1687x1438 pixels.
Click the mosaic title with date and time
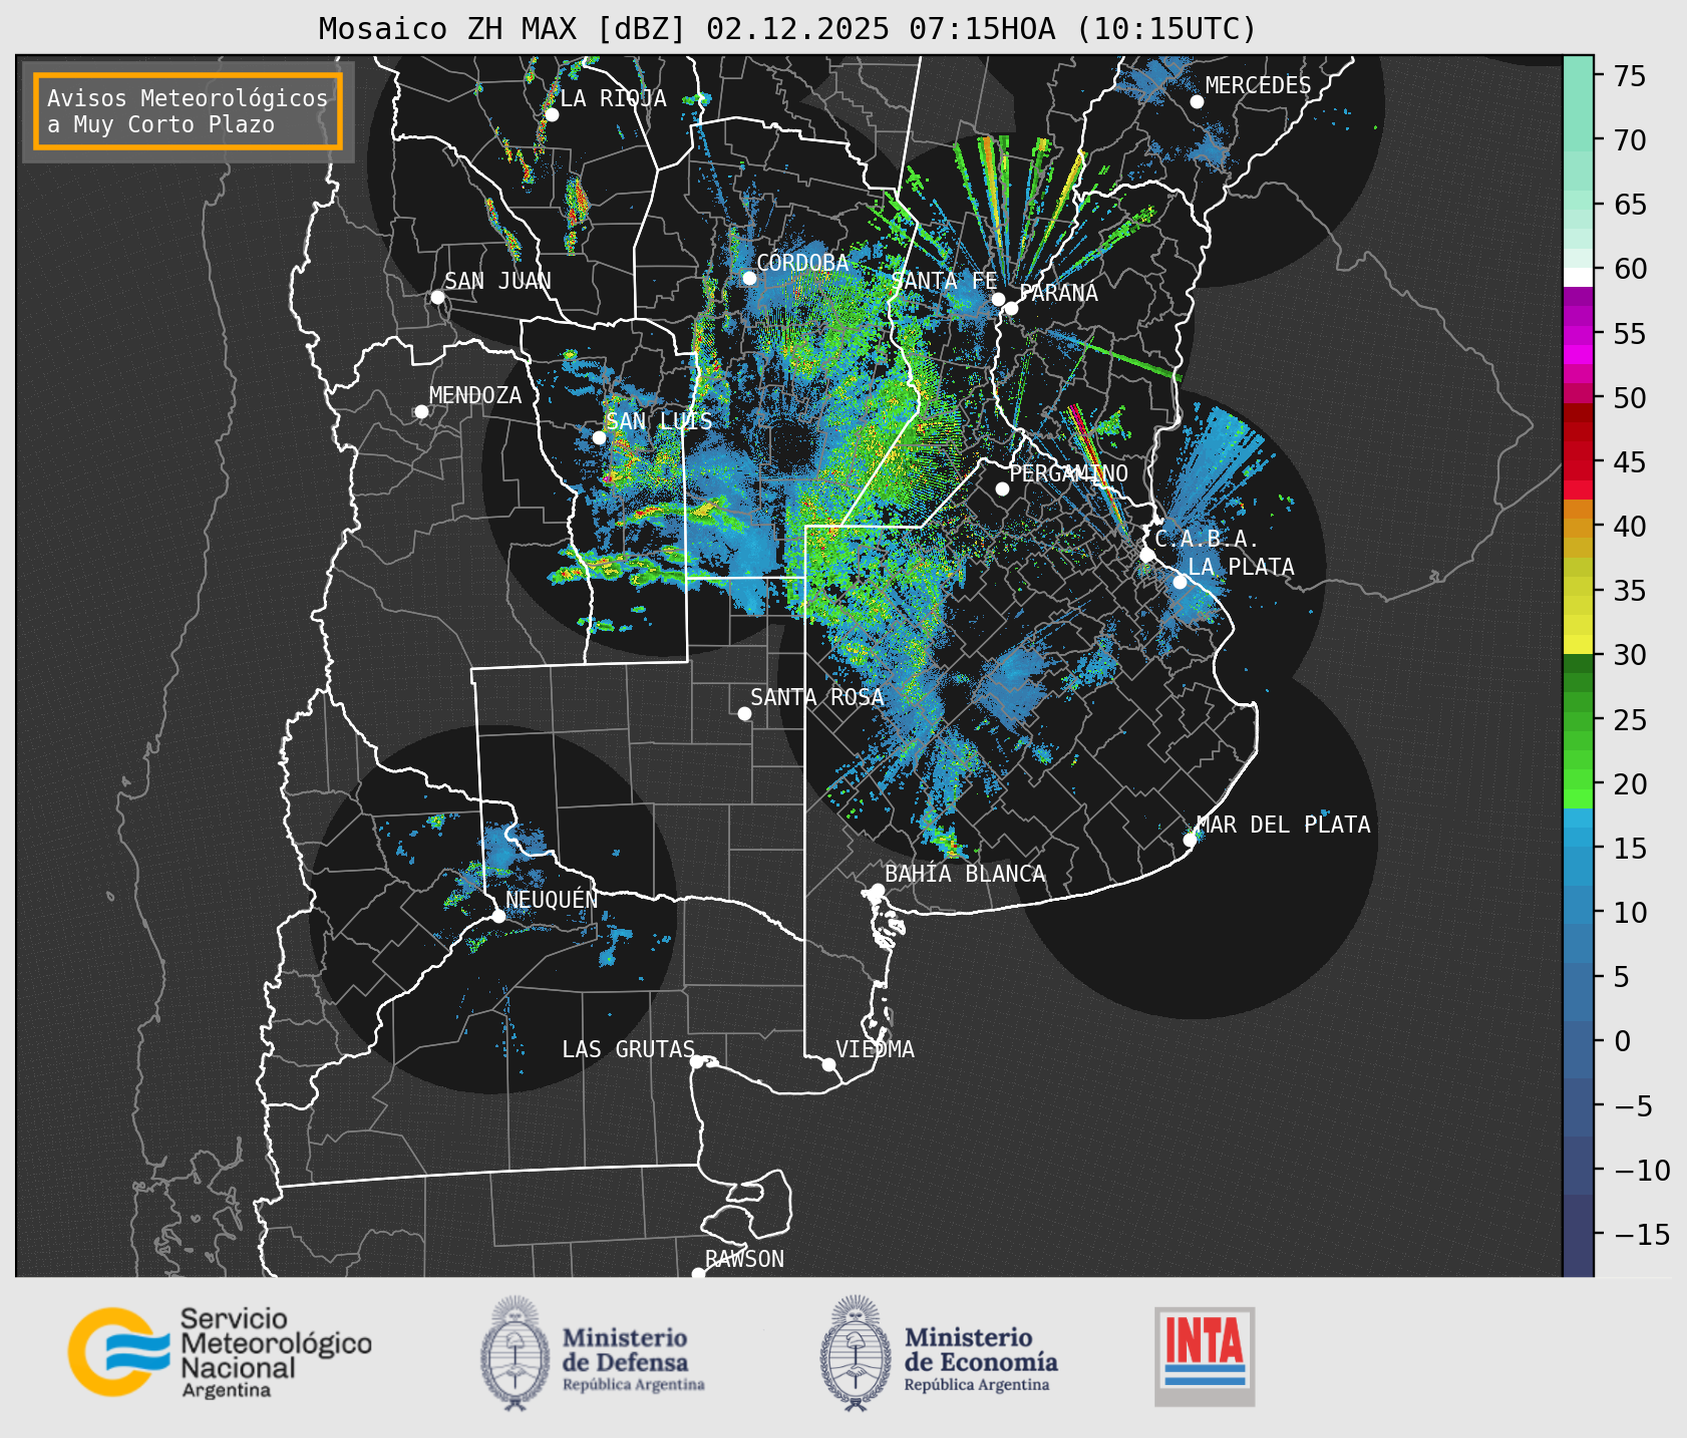pos(787,28)
